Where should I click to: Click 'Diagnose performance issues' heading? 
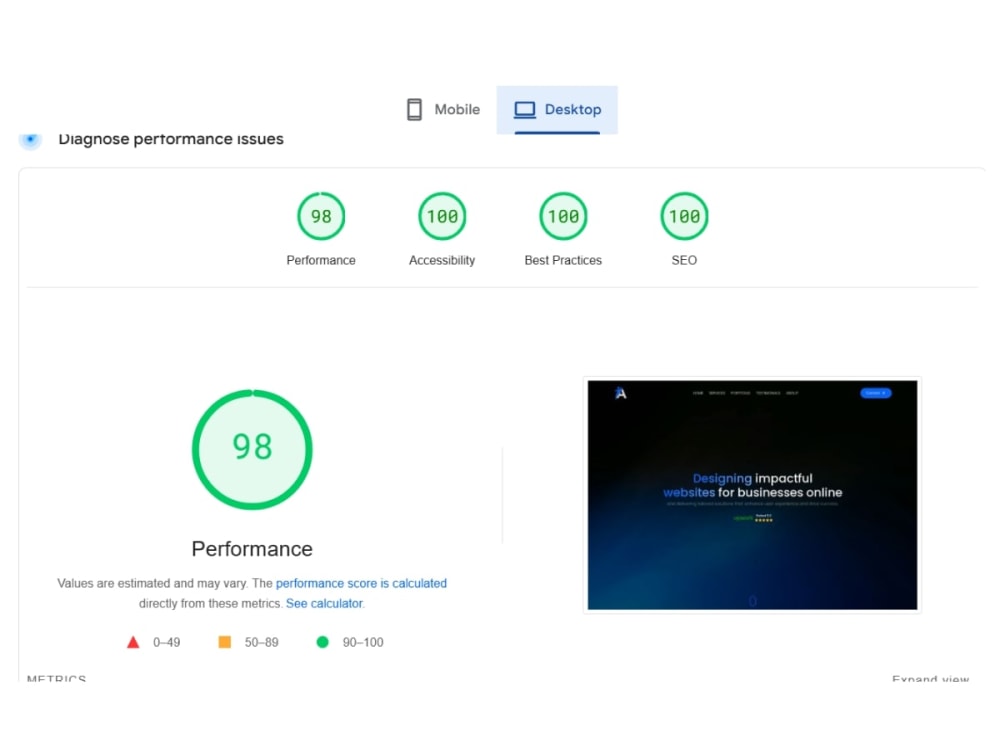pos(171,139)
